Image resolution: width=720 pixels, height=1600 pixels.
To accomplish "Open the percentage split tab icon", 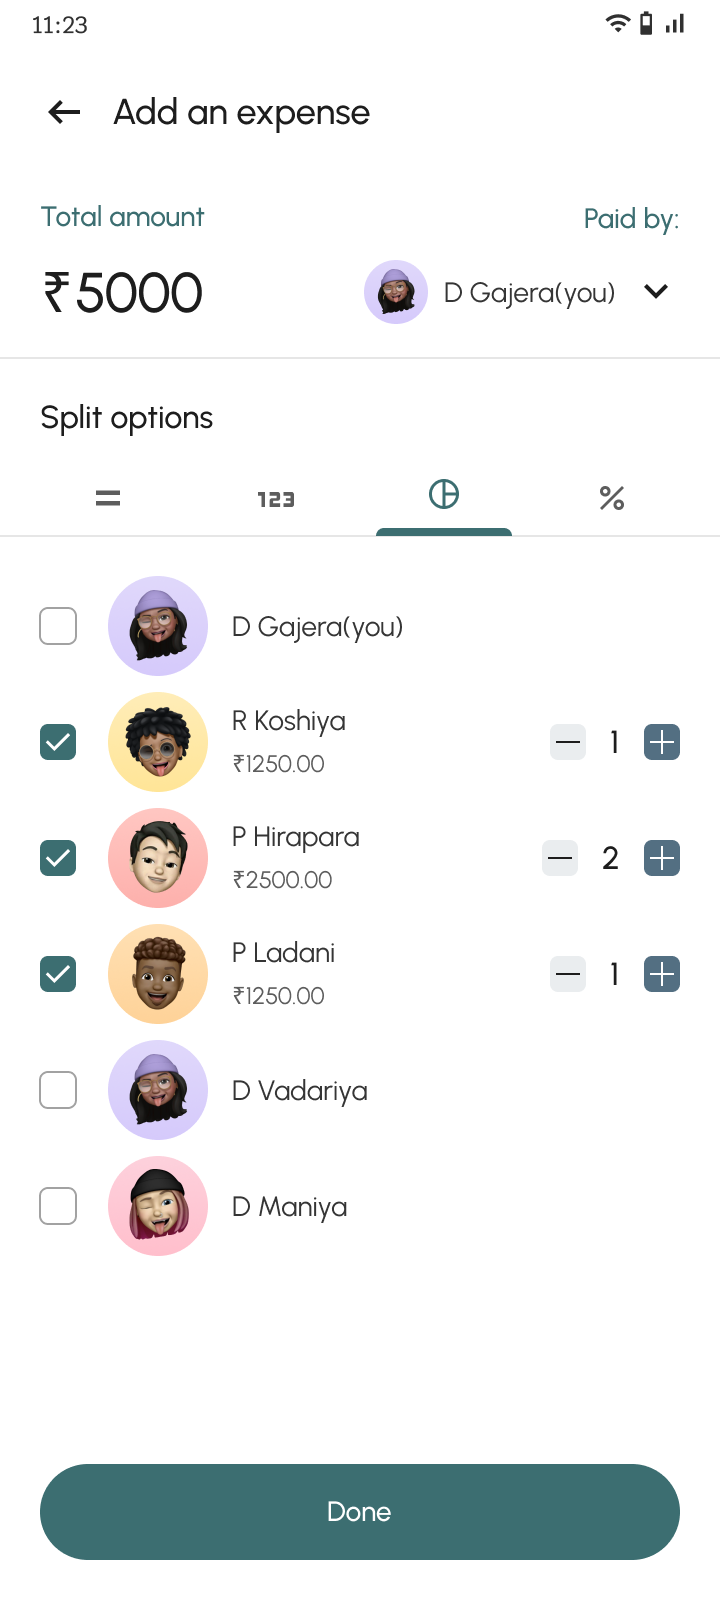I will click(612, 498).
